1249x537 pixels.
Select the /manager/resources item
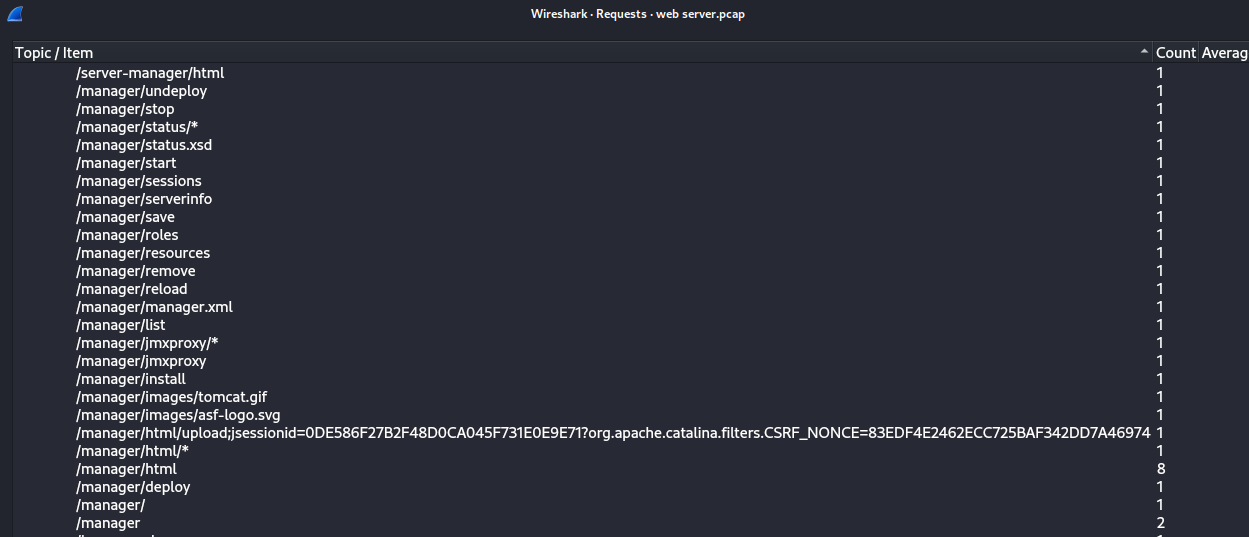click(143, 253)
